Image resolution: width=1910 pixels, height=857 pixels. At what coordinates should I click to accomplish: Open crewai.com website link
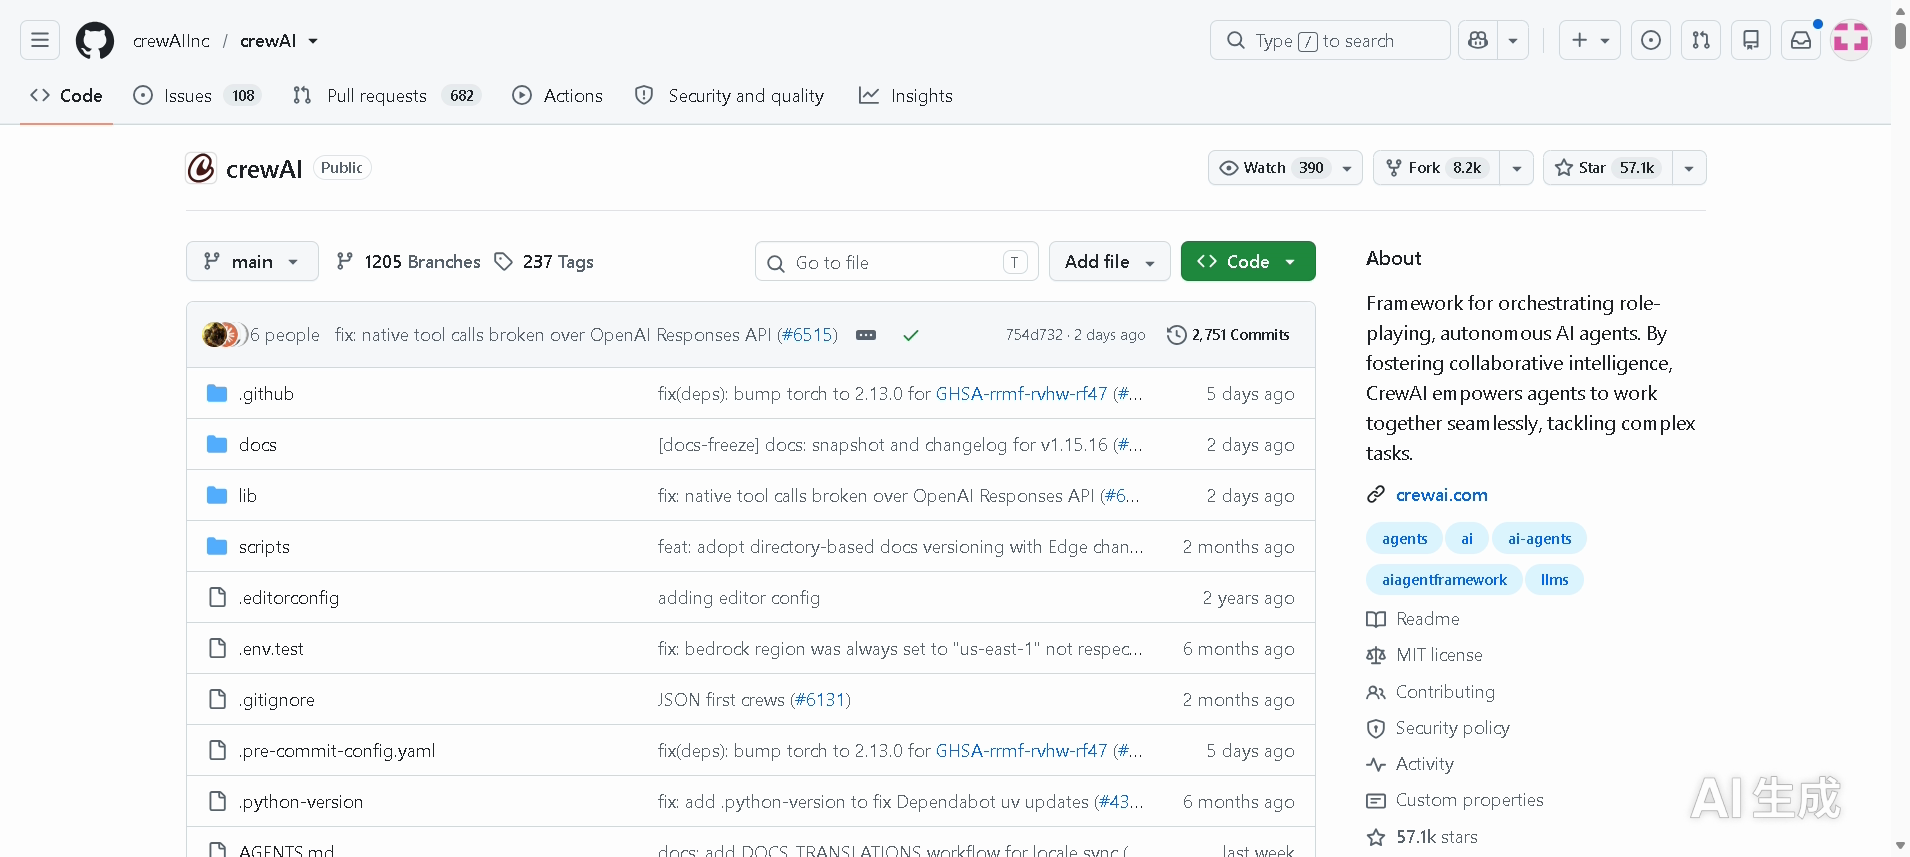(x=1441, y=495)
